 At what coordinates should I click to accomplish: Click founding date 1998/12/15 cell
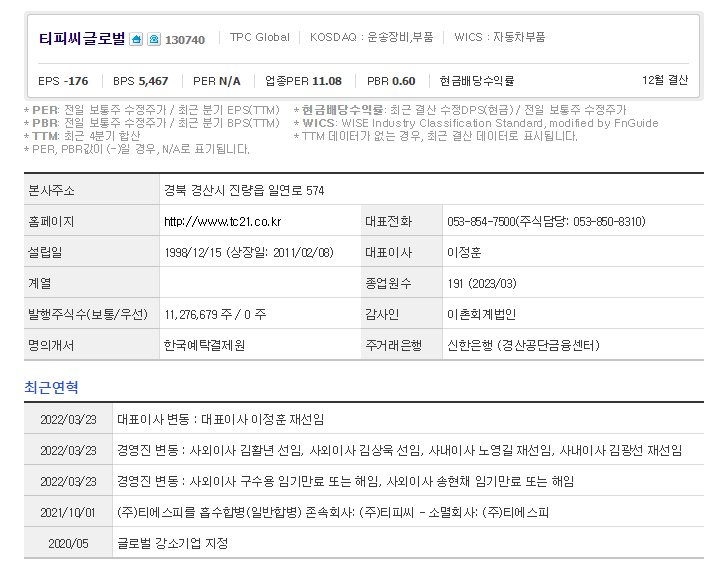point(260,252)
